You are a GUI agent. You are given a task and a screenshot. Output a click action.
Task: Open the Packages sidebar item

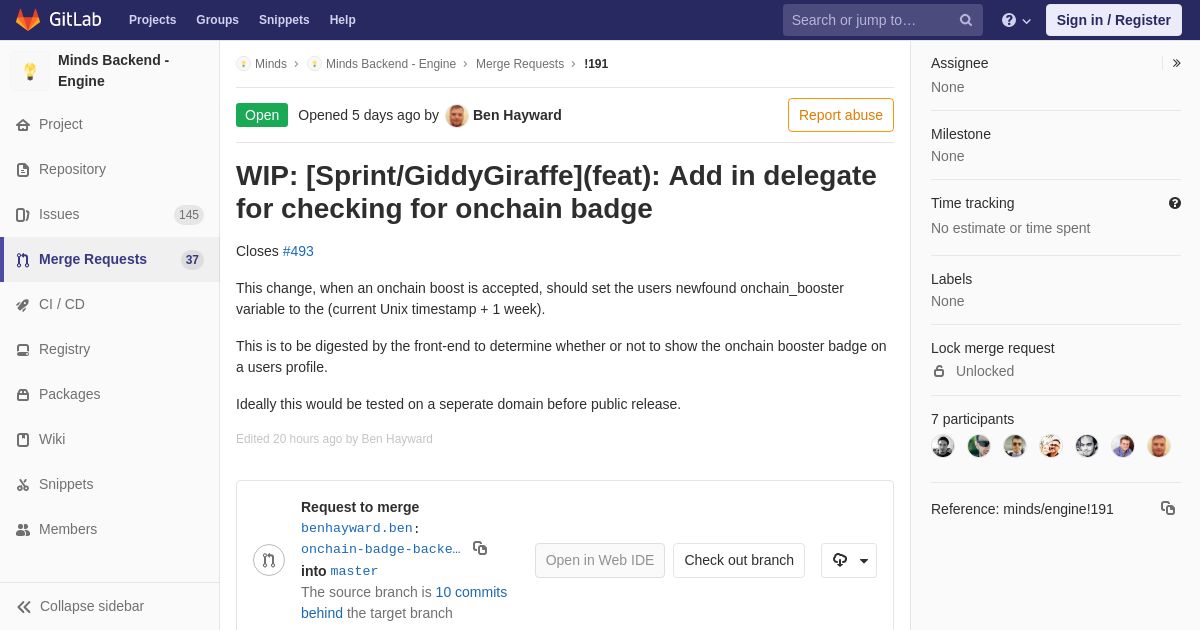(x=110, y=394)
